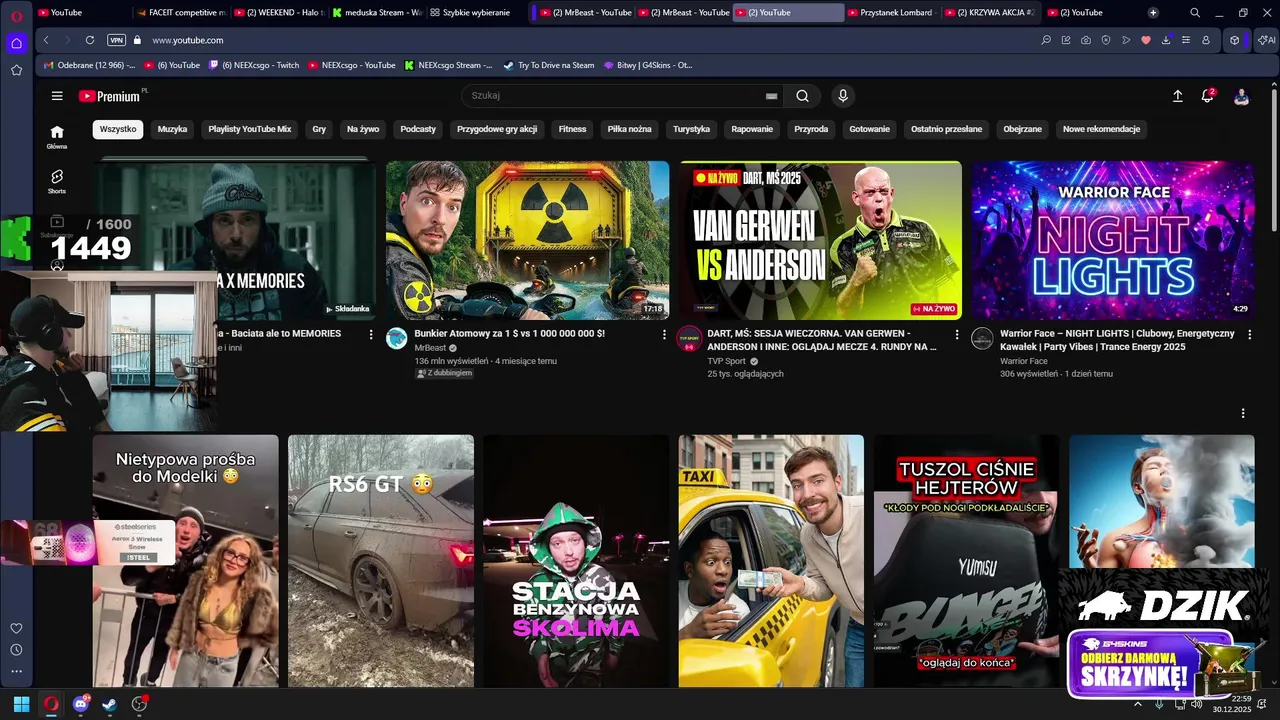This screenshot has width=1280, height=720.
Task: Open the Stacja Benzynowa Skolima short
Action: tap(576, 560)
